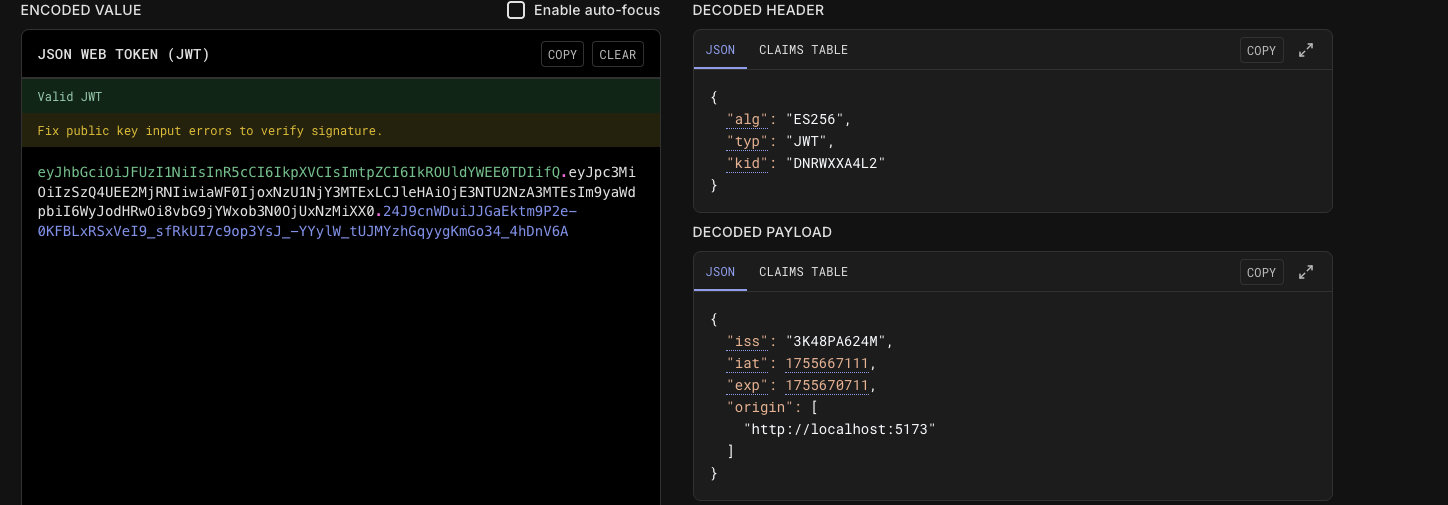This screenshot has width=1448, height=505.
Task: Click the "Valid JWT" status message
Action: (x=70, y=97)
